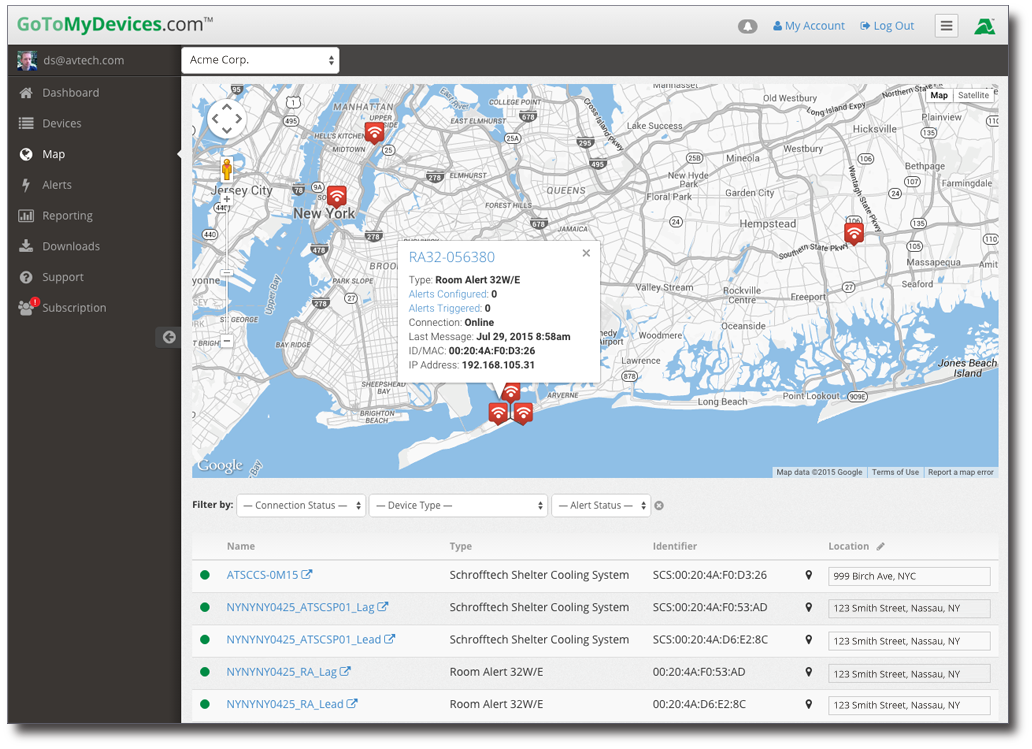Click the device marker near Hell's Kitchen
The image size is (1032, 749).
(x=374, y=132)
